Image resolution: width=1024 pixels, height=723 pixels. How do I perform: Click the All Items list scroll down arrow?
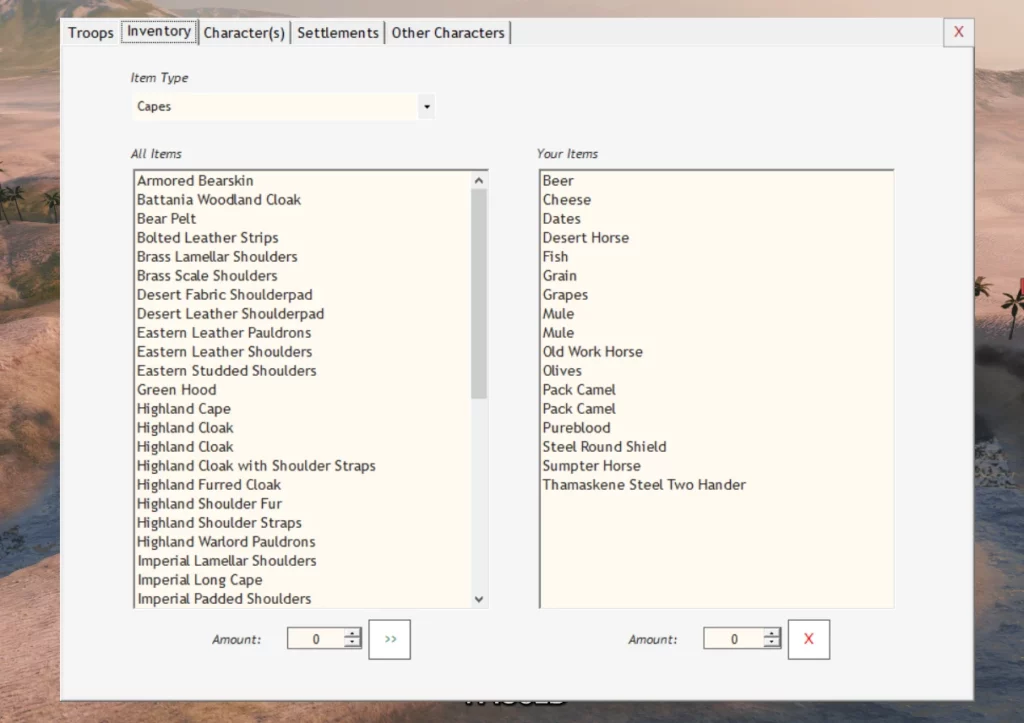[x=479, y=599]
